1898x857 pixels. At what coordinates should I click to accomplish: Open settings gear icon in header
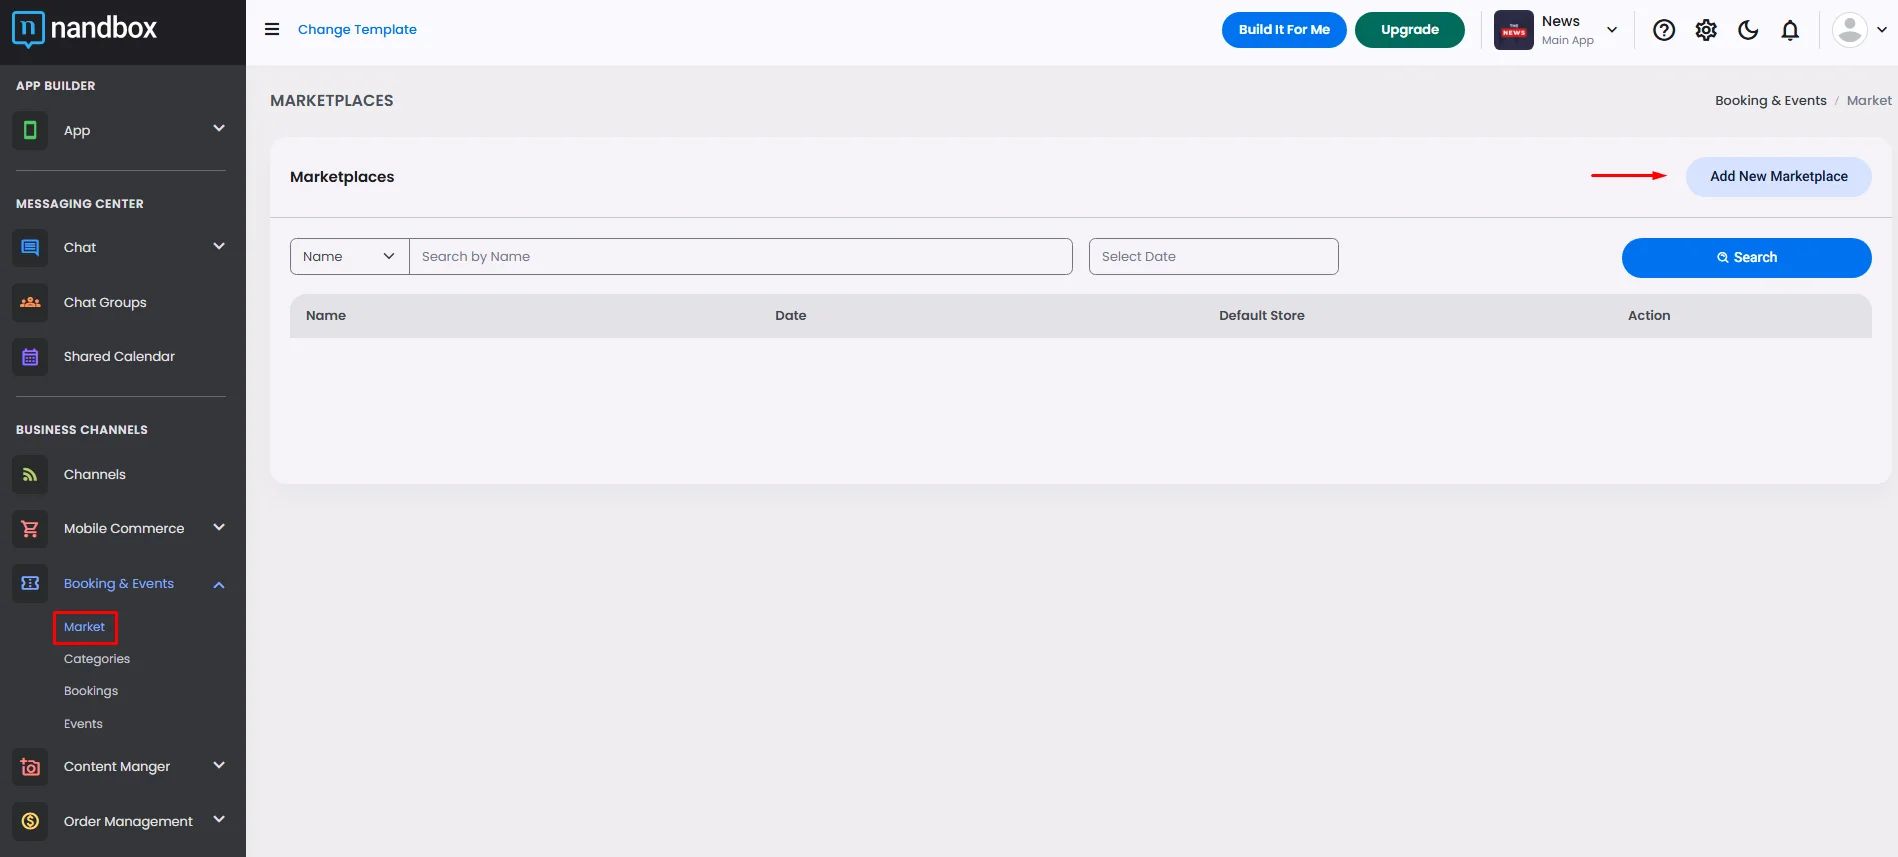click(1706, 30)
